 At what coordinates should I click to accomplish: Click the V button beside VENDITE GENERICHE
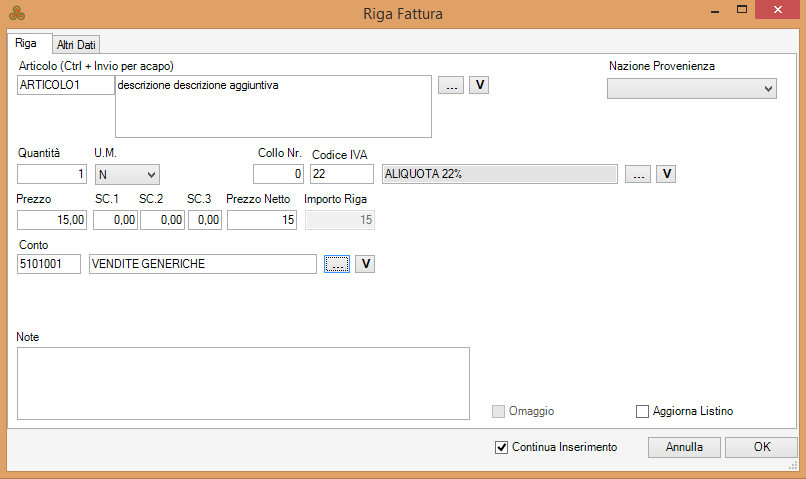(366, 263)
